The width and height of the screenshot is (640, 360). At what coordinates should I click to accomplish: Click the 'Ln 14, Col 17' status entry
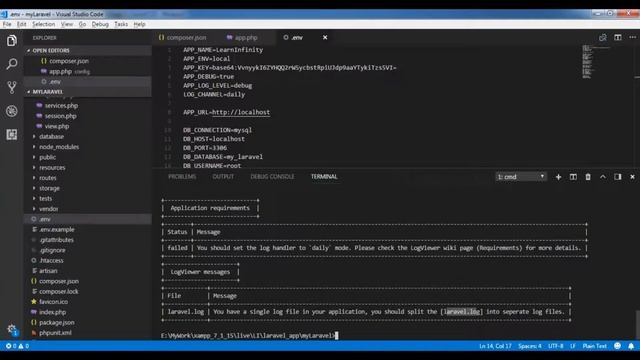point(495,346)
